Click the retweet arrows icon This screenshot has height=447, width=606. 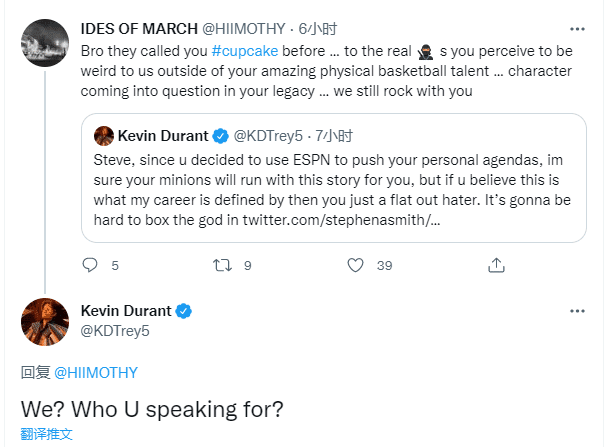coord(223,265)
